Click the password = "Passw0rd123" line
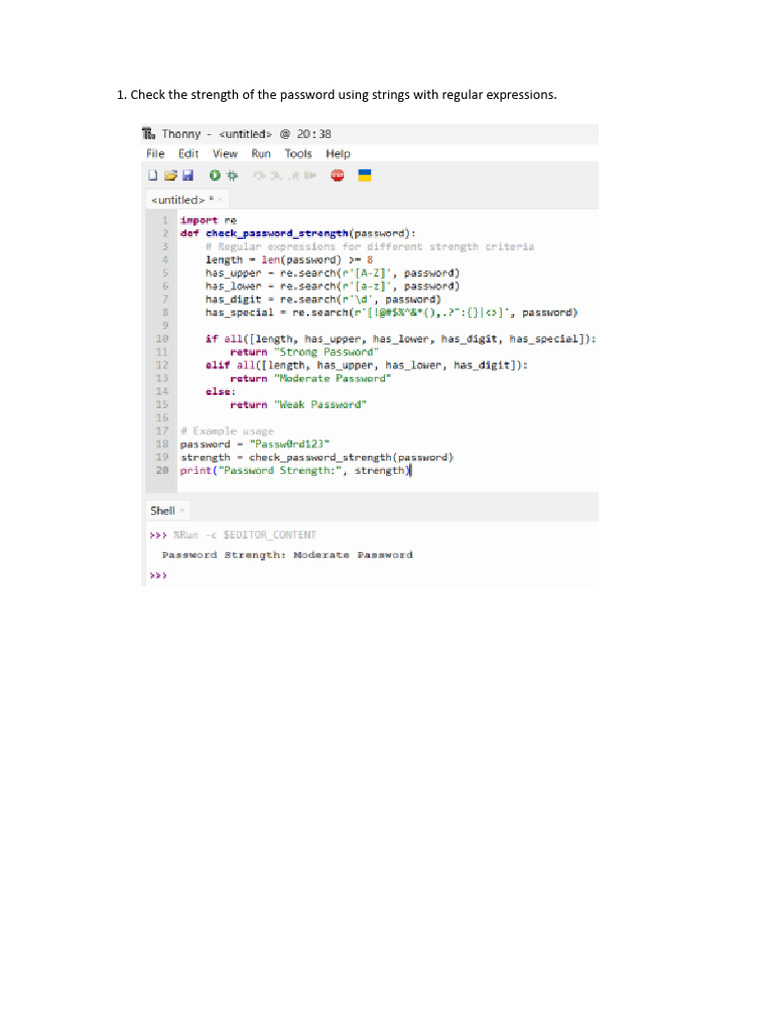This screenshot has height=1024, width=768. coord(255,444)
